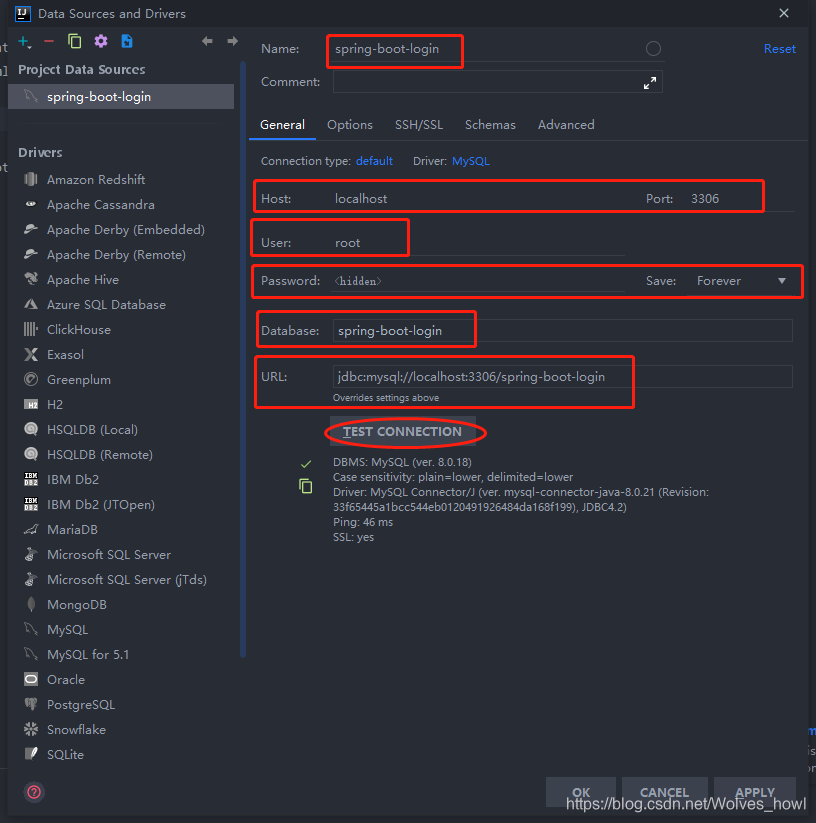Click the color circle next to Name

653,49
